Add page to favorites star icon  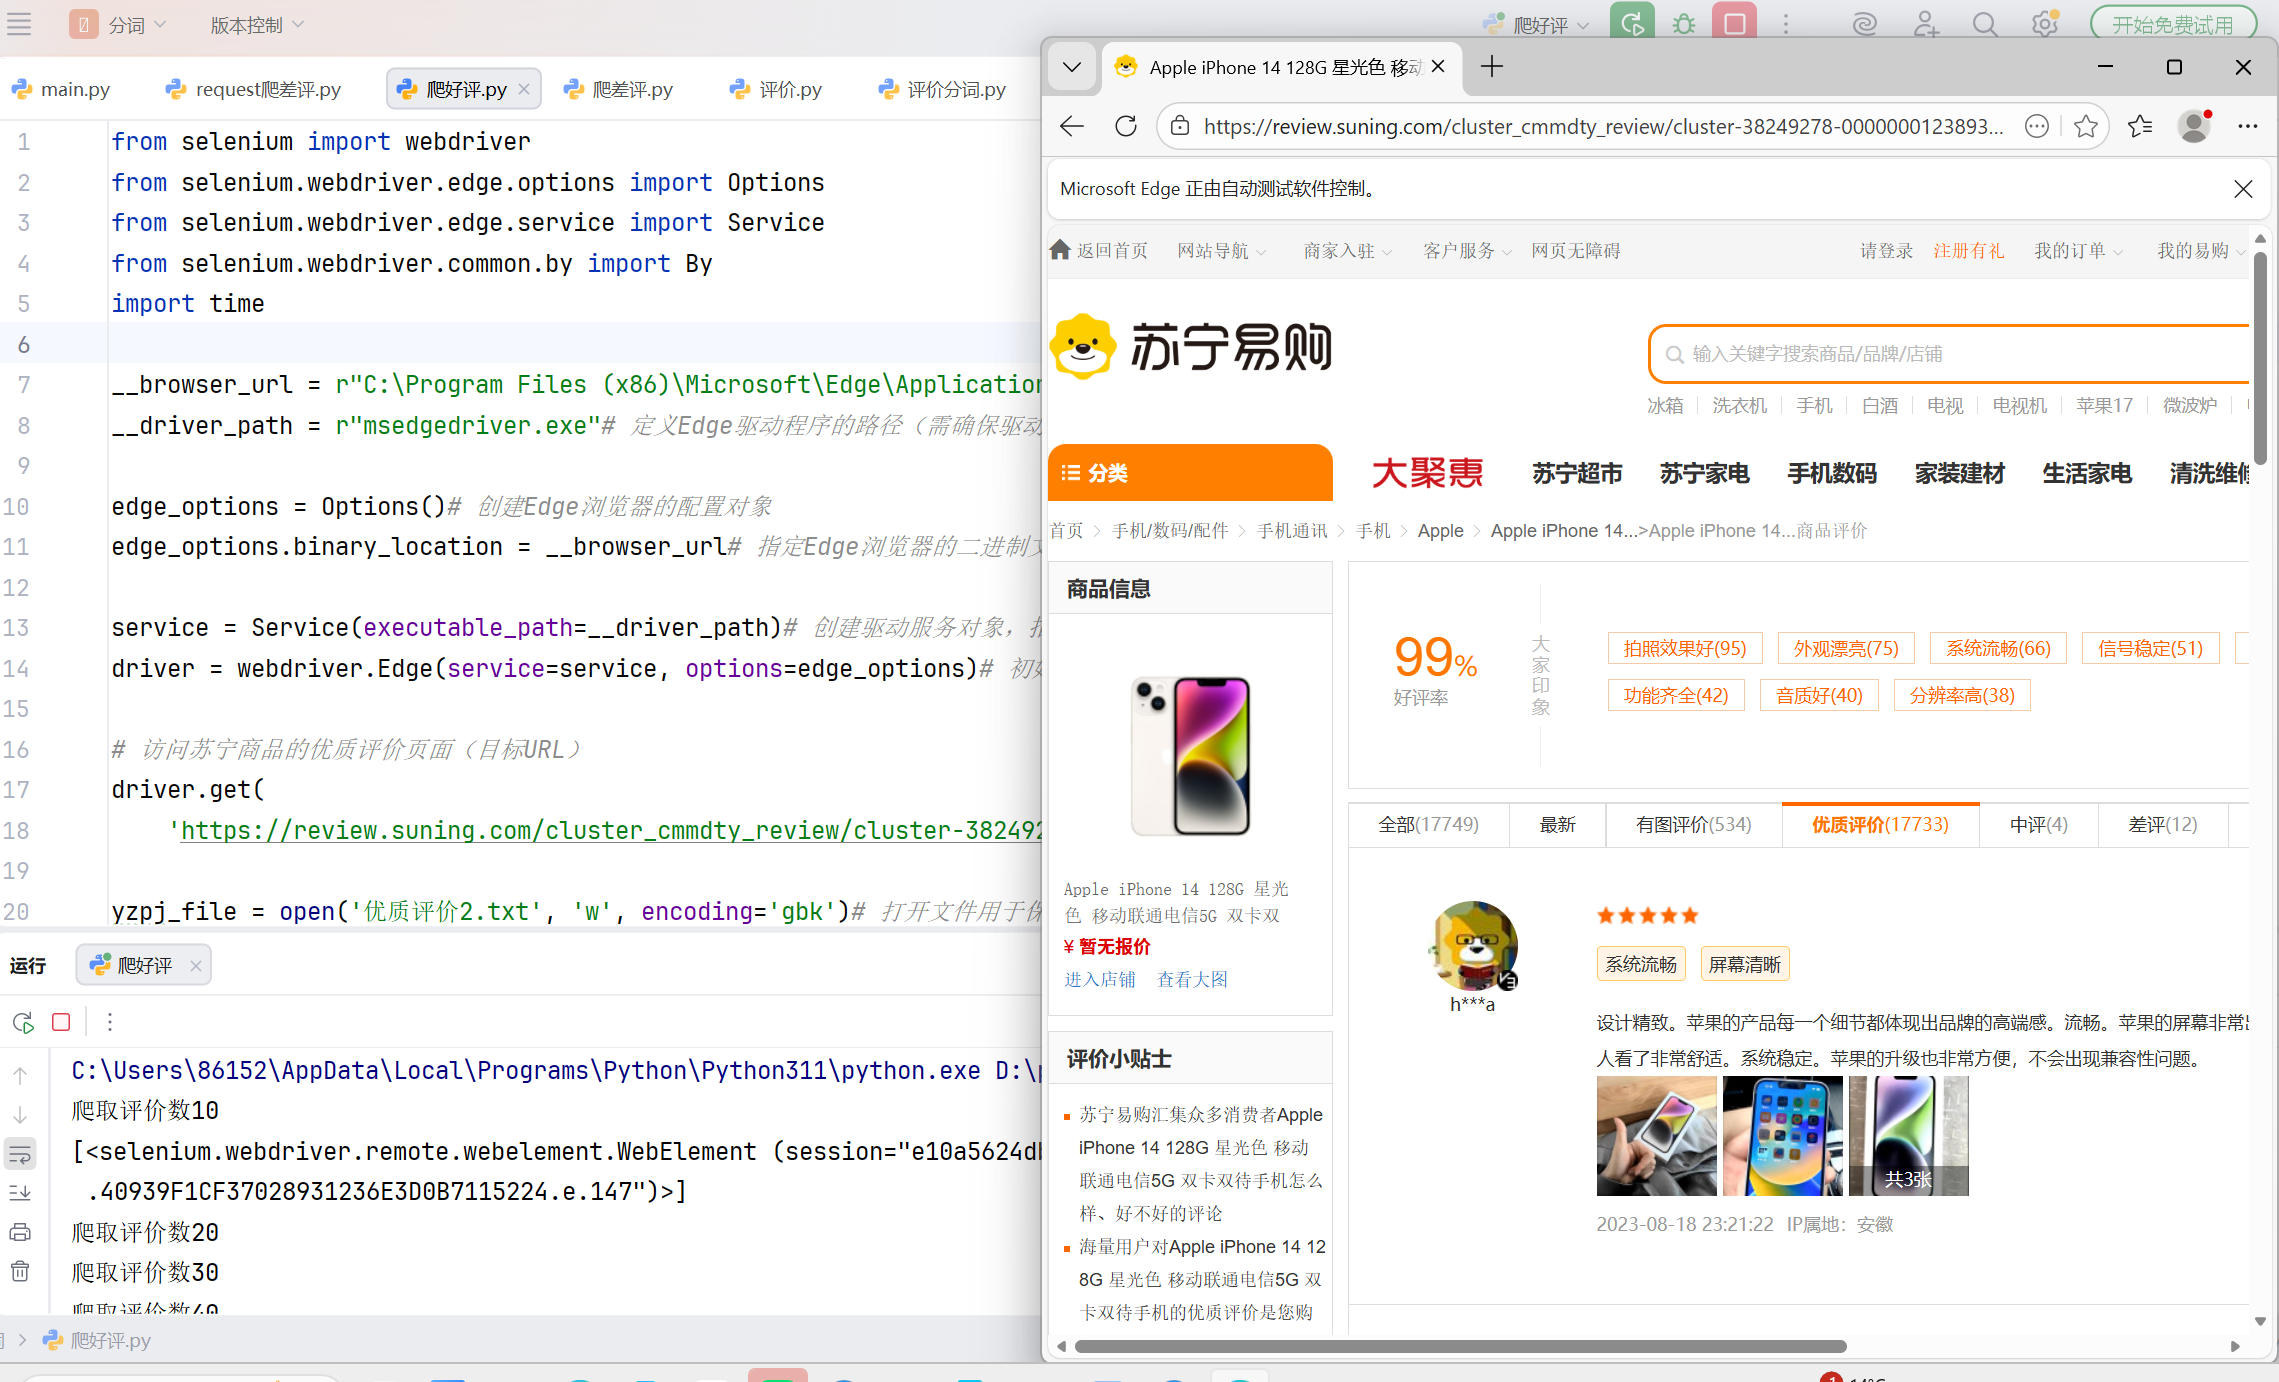click(x=2086, y=126)
